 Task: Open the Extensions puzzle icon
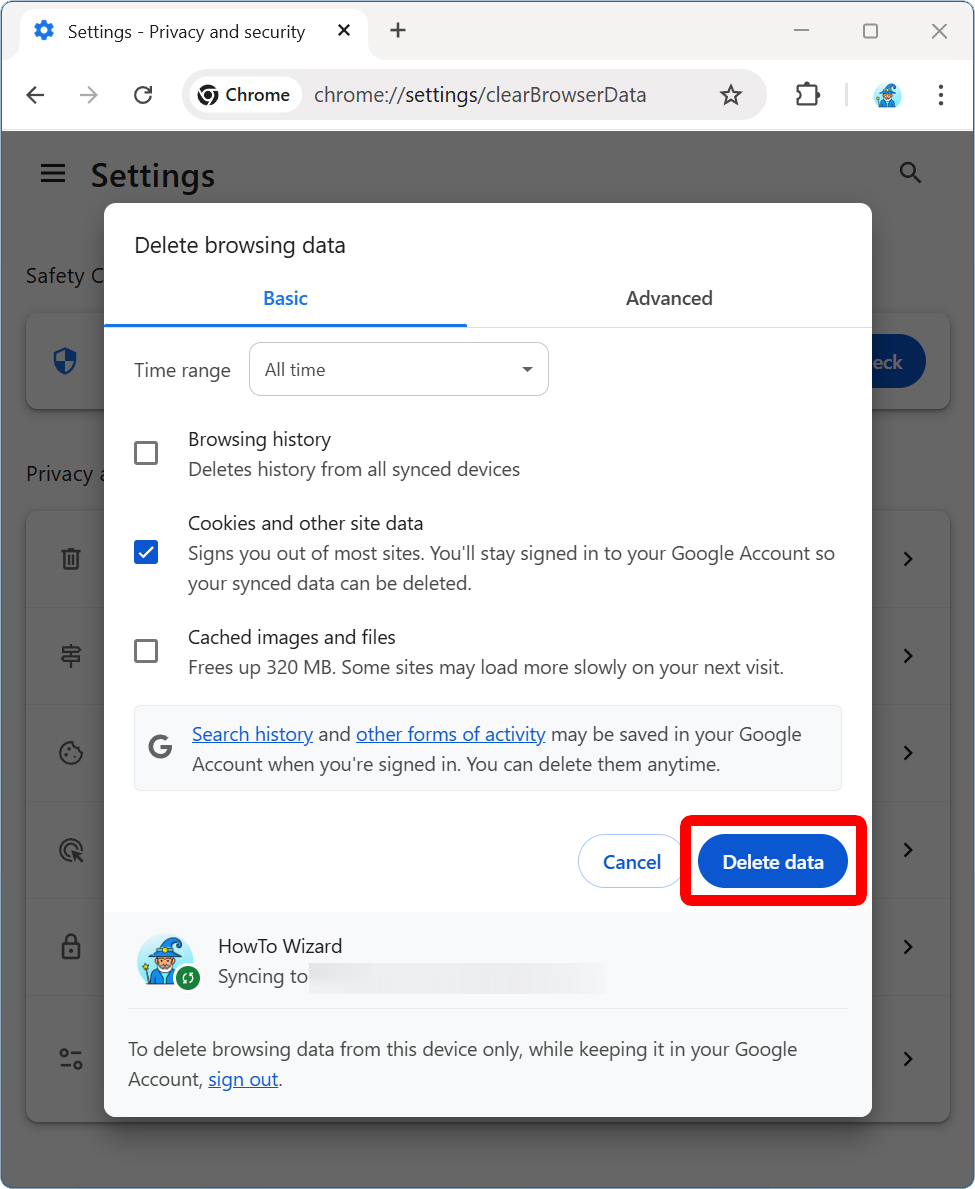coord(806,95)
